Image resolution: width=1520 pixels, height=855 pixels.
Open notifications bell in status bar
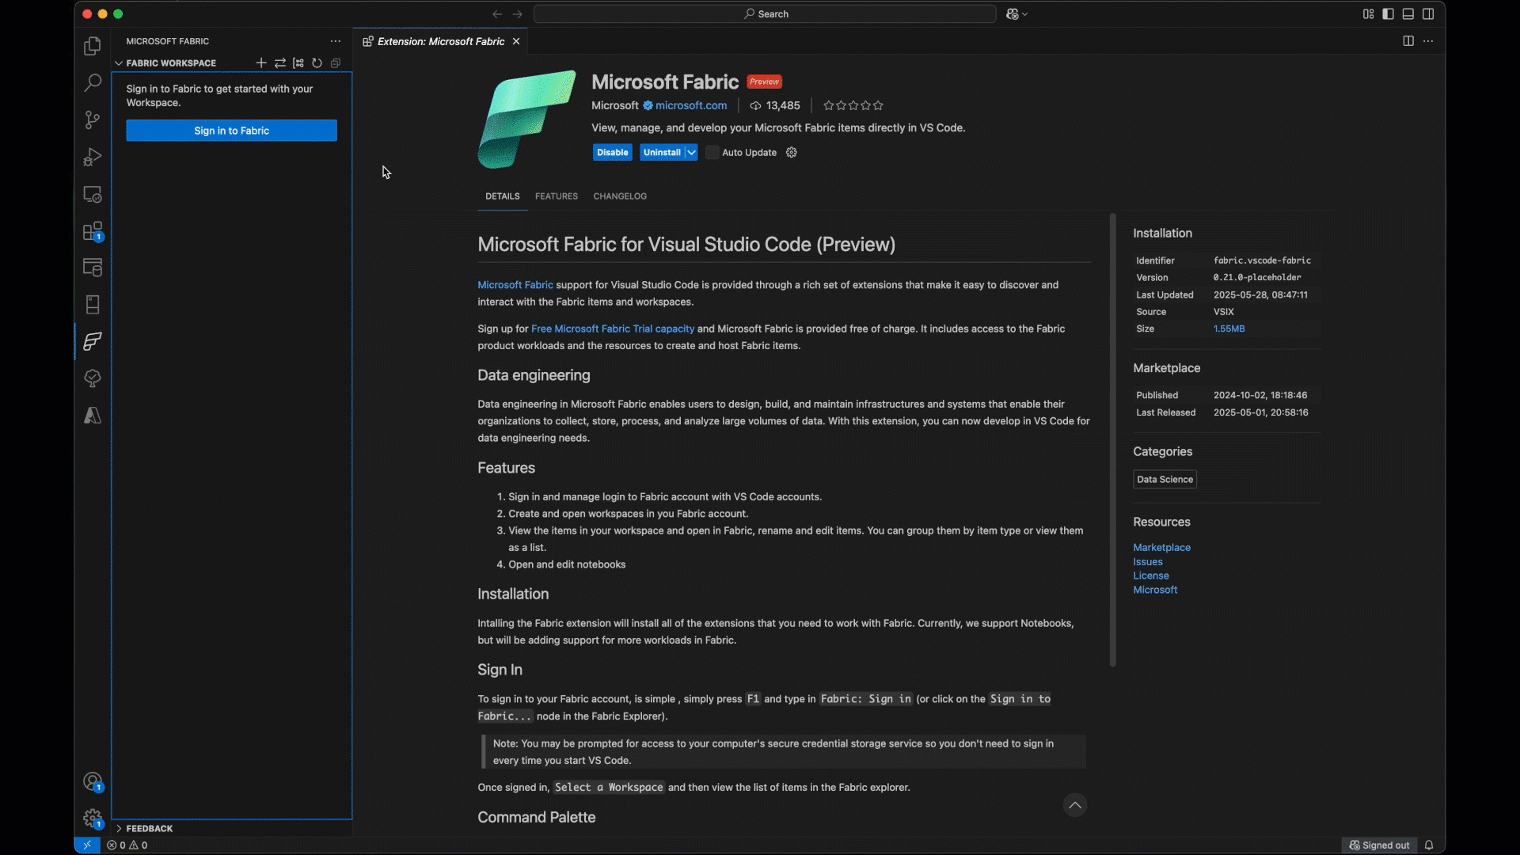click(1429, 845)
